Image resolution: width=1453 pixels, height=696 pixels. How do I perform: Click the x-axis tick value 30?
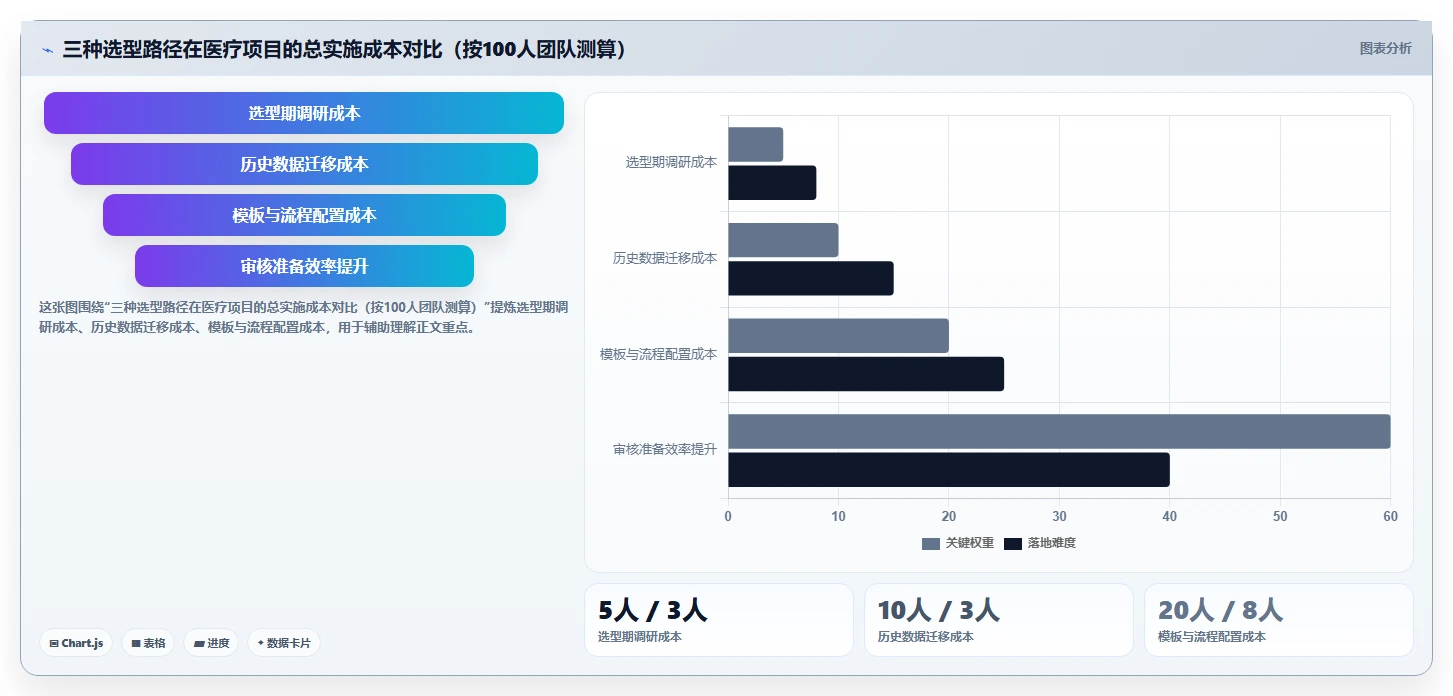coord(1059,516)
